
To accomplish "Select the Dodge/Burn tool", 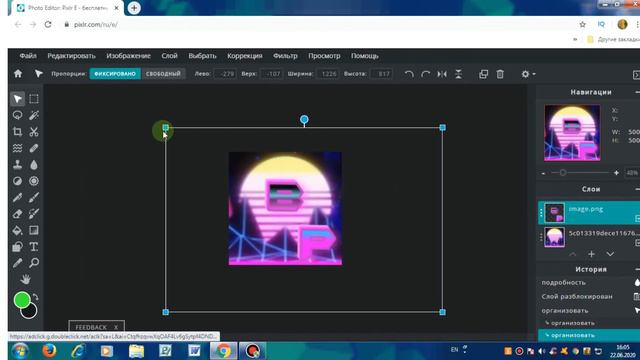I will click(18, 181).
